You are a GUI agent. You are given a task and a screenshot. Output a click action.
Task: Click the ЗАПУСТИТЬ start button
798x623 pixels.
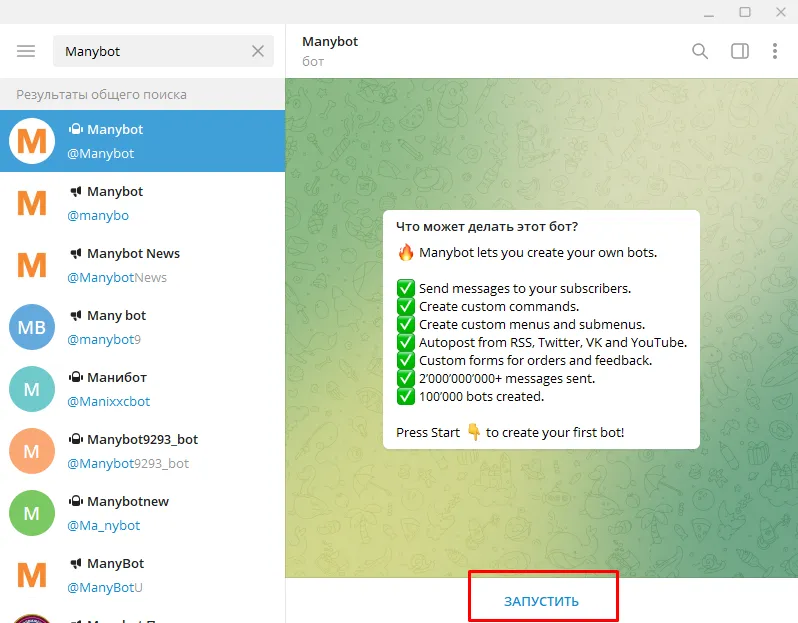point(541,601)
